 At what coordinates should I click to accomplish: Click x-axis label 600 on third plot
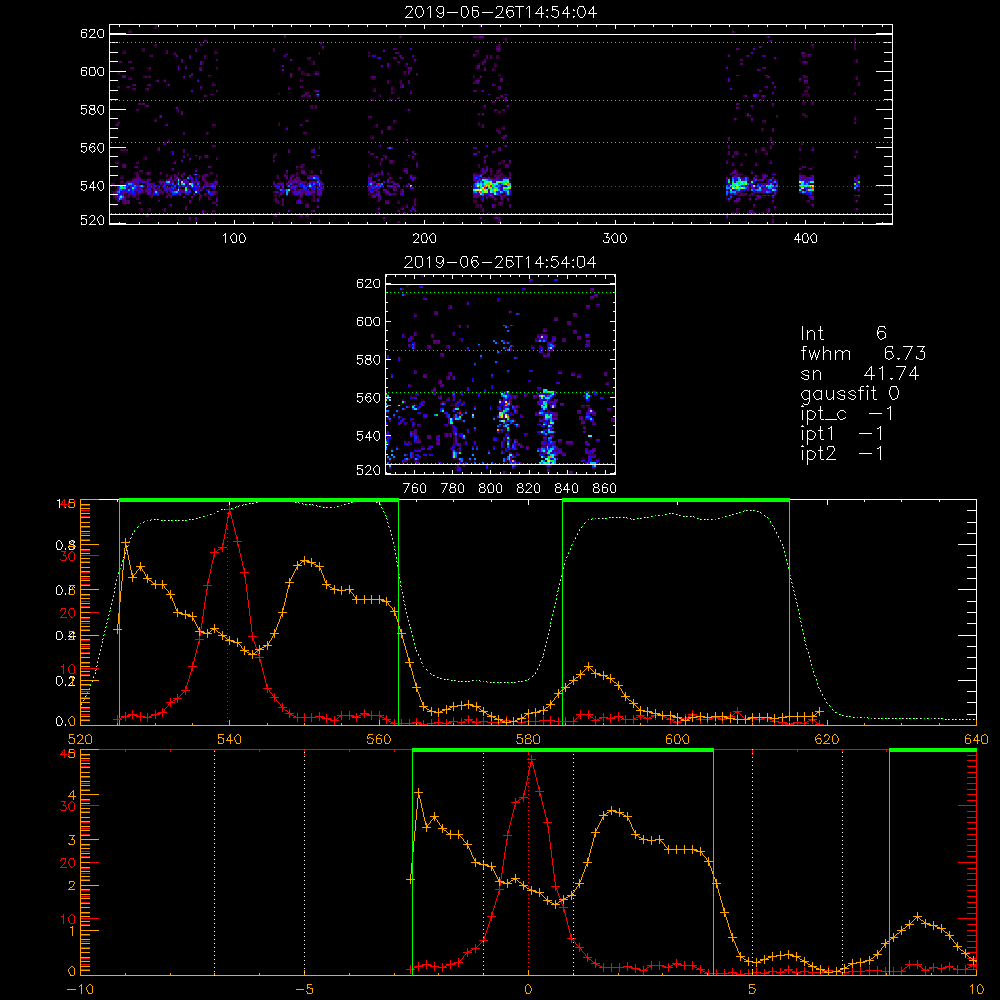click(x=677, y=739)
